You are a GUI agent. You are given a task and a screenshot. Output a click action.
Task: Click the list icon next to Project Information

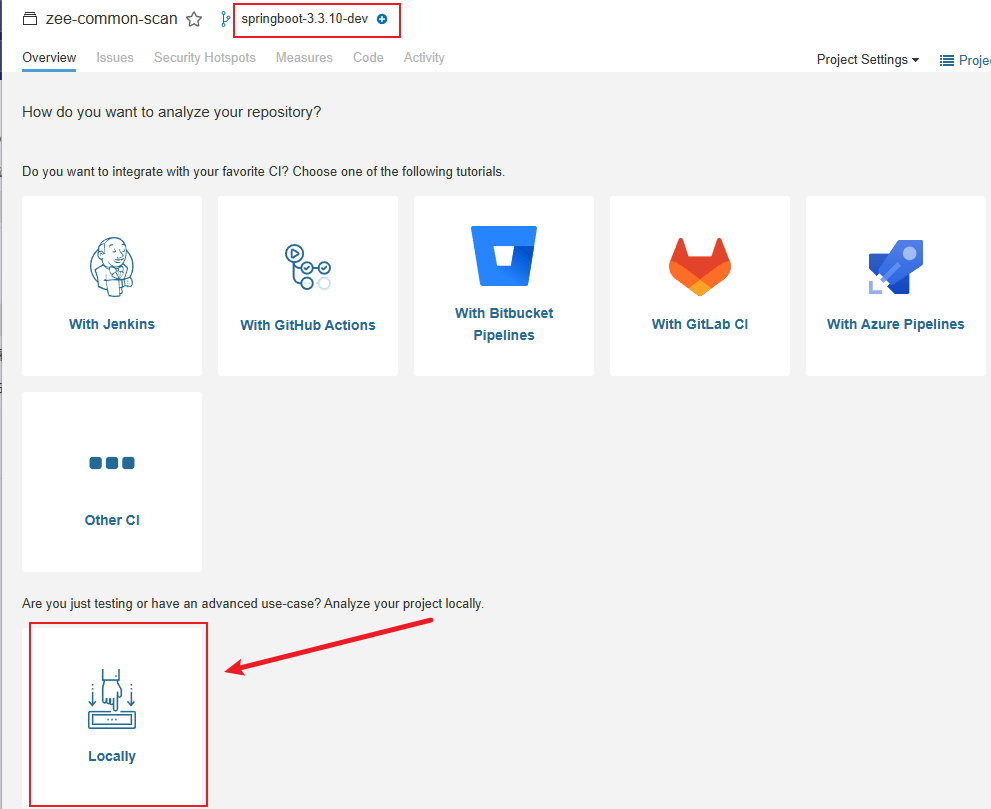946,60
